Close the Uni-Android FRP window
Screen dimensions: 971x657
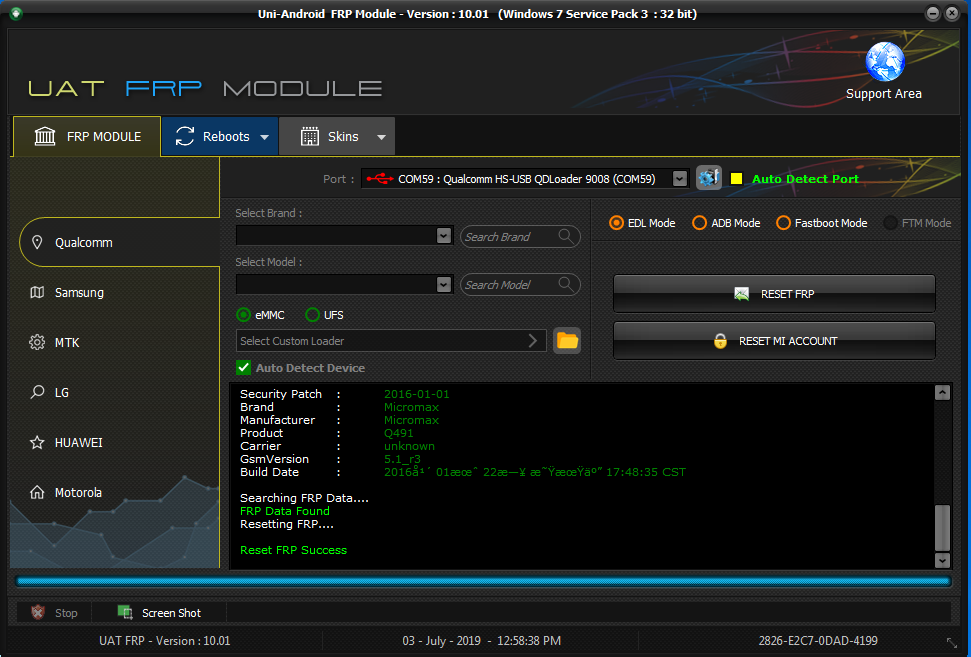coord(952,13)
